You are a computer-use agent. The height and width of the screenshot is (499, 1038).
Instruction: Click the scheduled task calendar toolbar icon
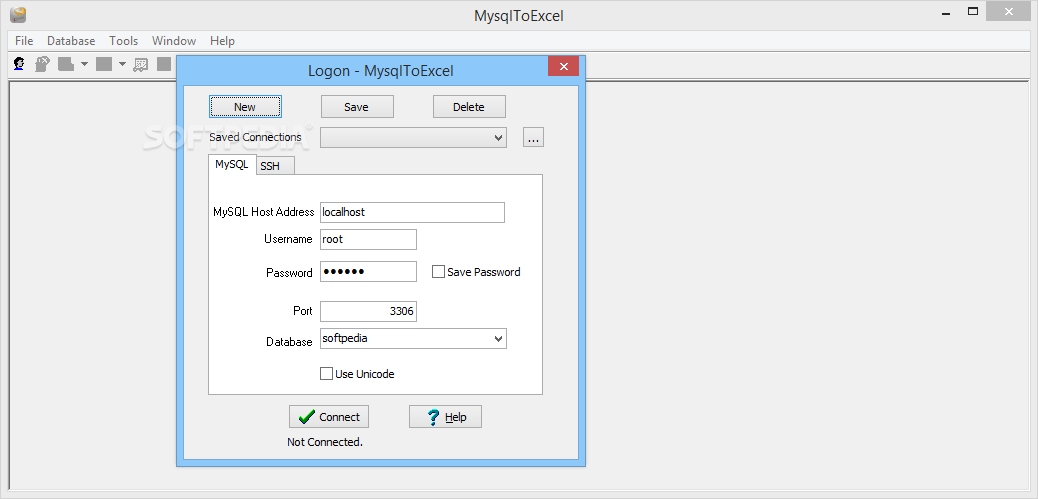point(140,64)
